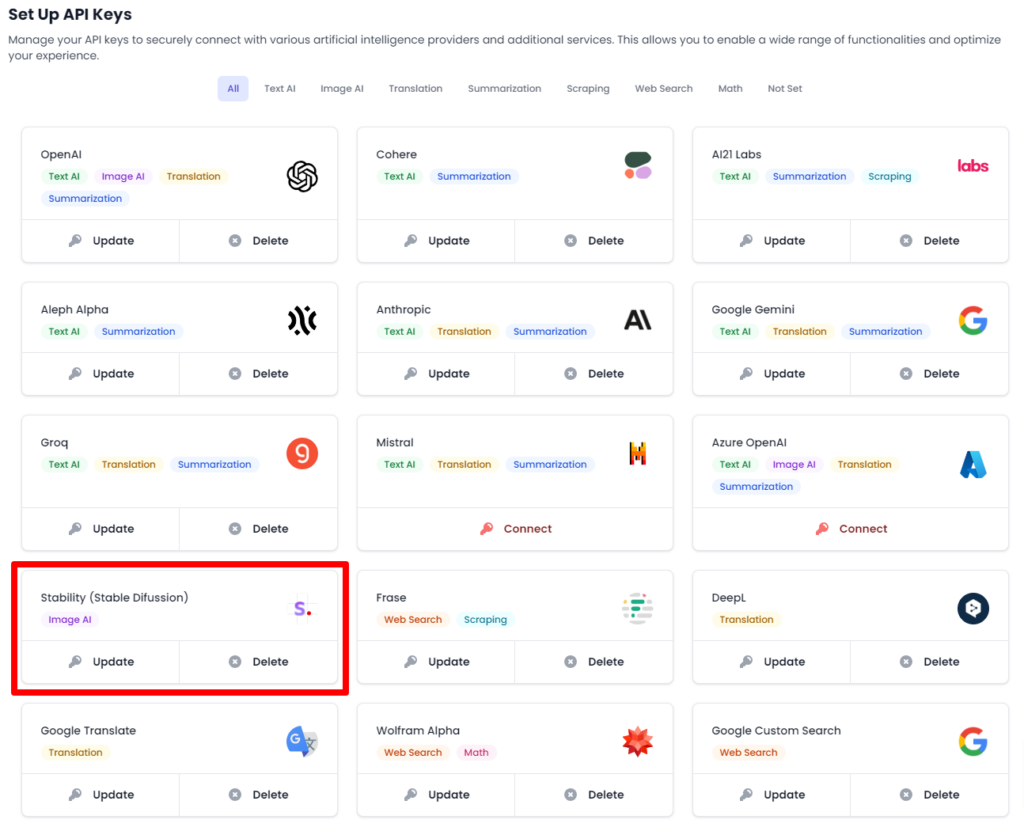Viewport: 1024px width, 831px height.
Task: Switch to the Text AI filter tab
Action: click(279, 88)
